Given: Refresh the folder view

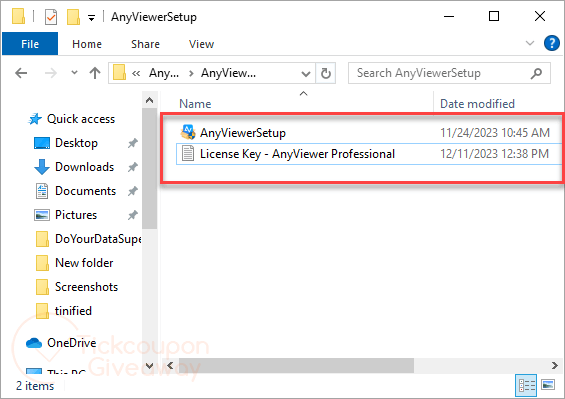Looking at the screenshot, I should (x=326, y=73).
